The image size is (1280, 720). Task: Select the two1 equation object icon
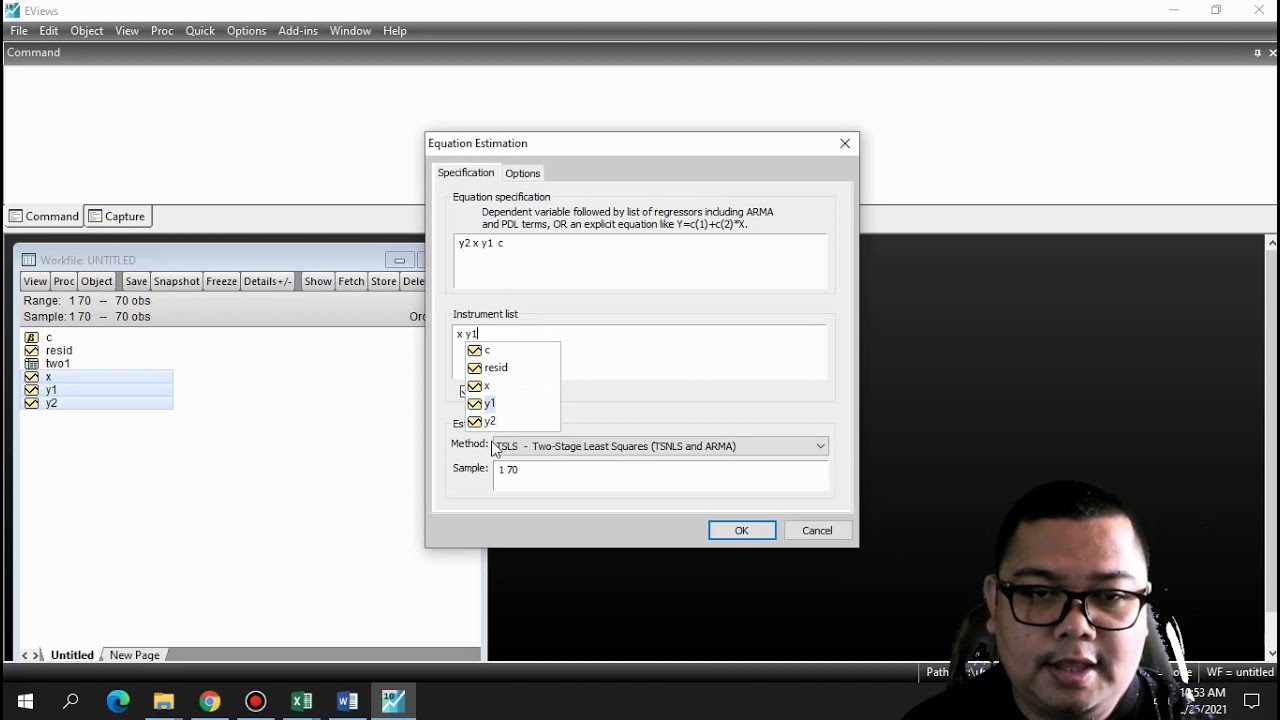31,363
